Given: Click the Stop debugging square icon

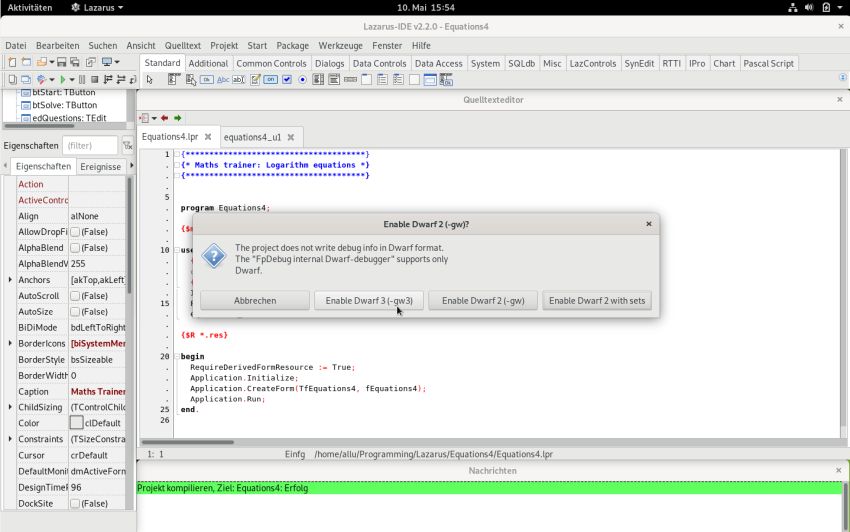Looking at the screenshot, I should point(94,80).
